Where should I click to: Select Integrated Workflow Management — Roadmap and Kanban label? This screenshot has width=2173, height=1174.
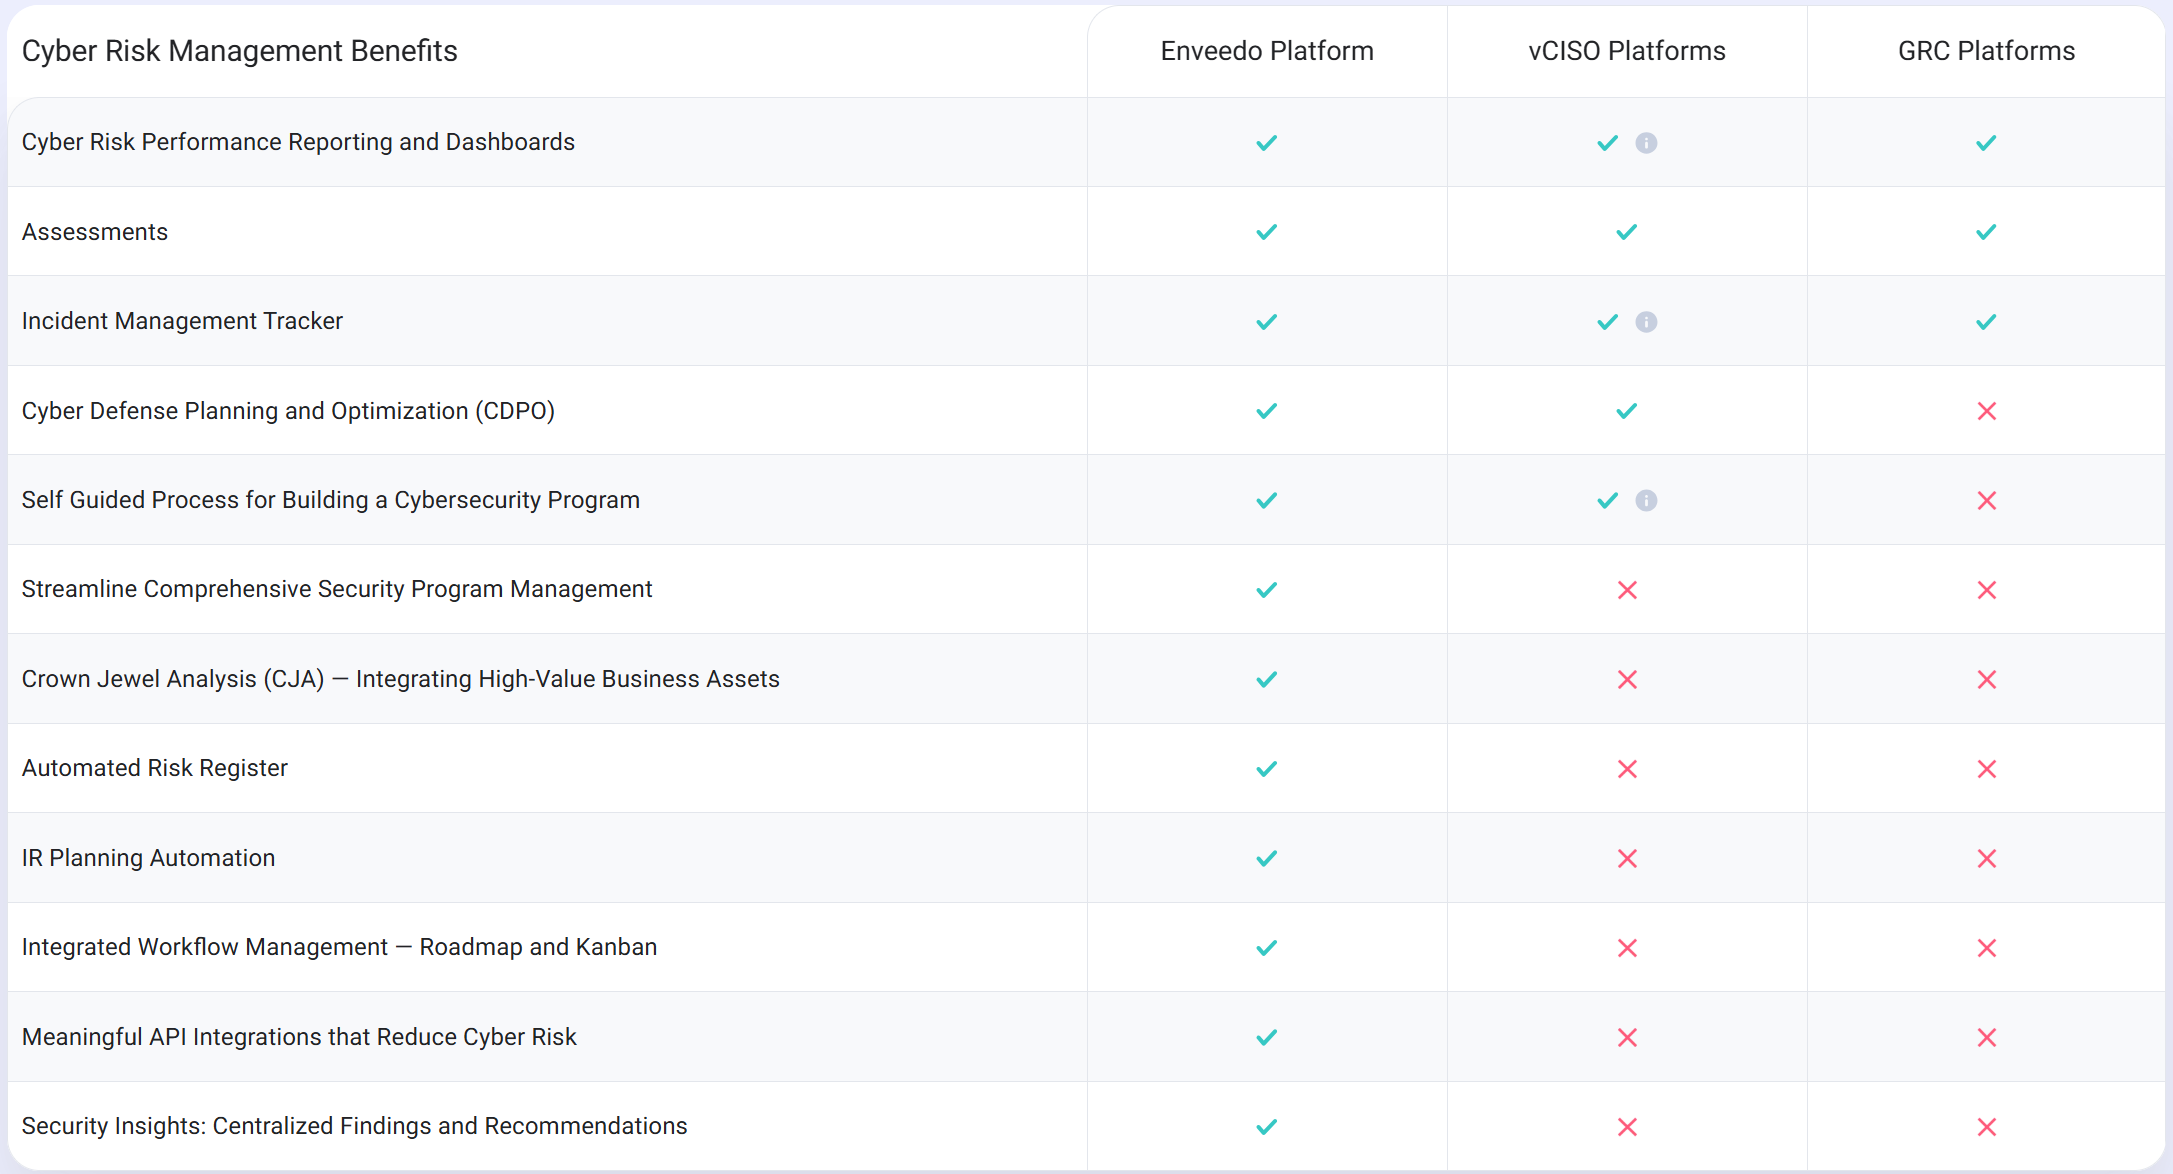(x=339, y=947)
